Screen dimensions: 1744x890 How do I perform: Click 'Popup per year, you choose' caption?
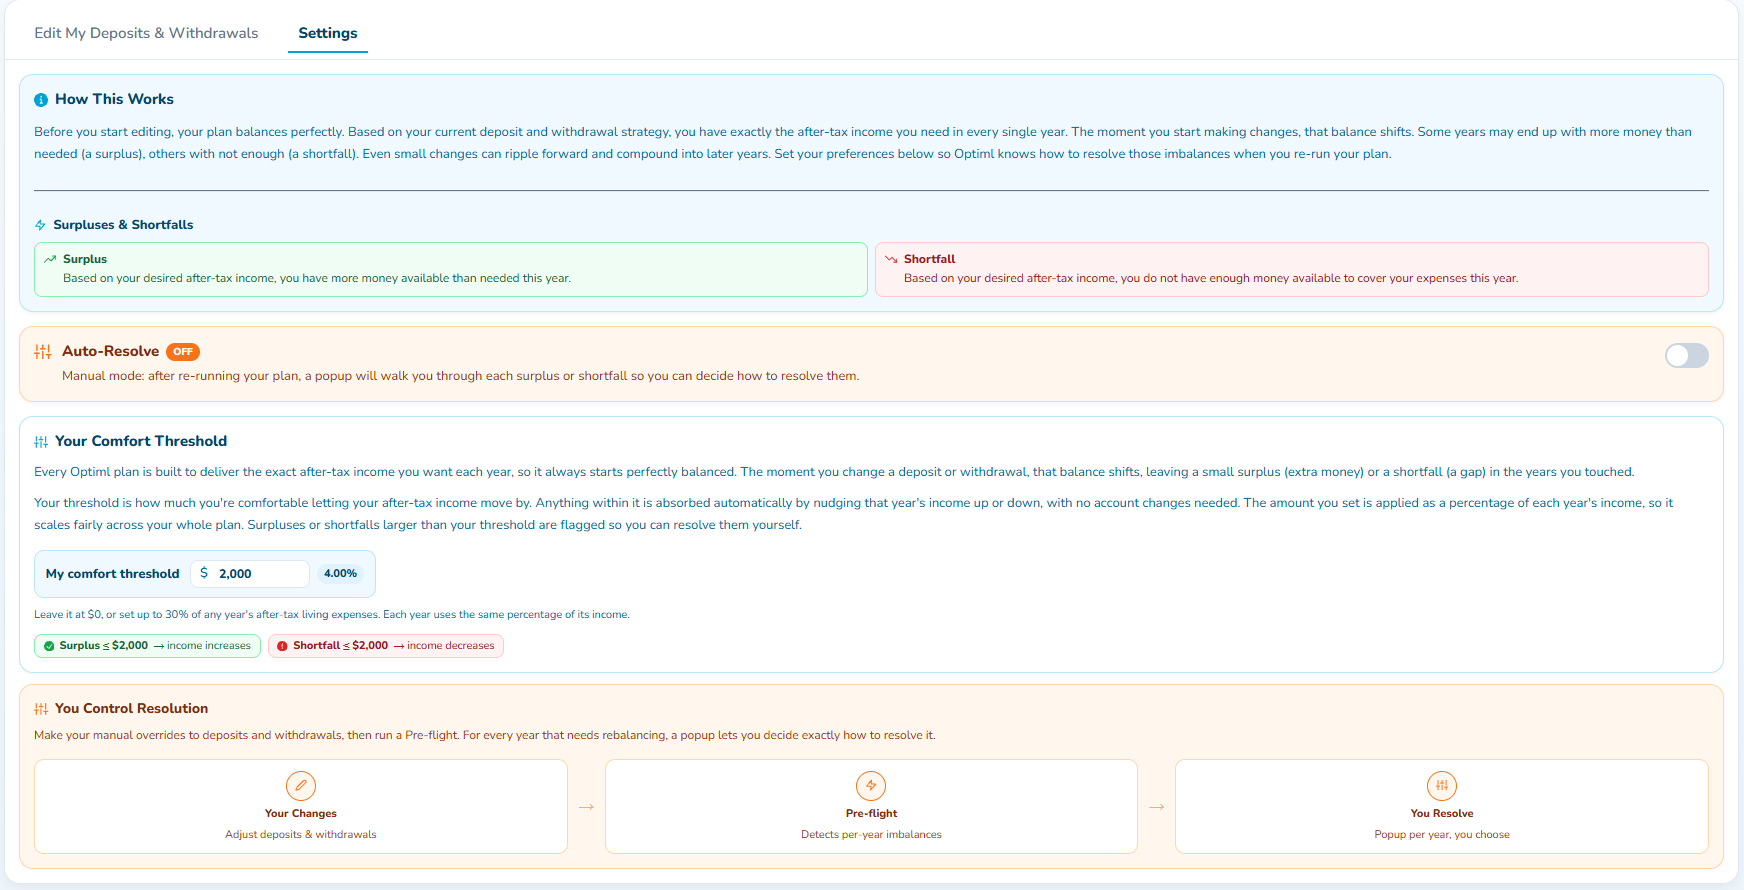coord(1442,835)
